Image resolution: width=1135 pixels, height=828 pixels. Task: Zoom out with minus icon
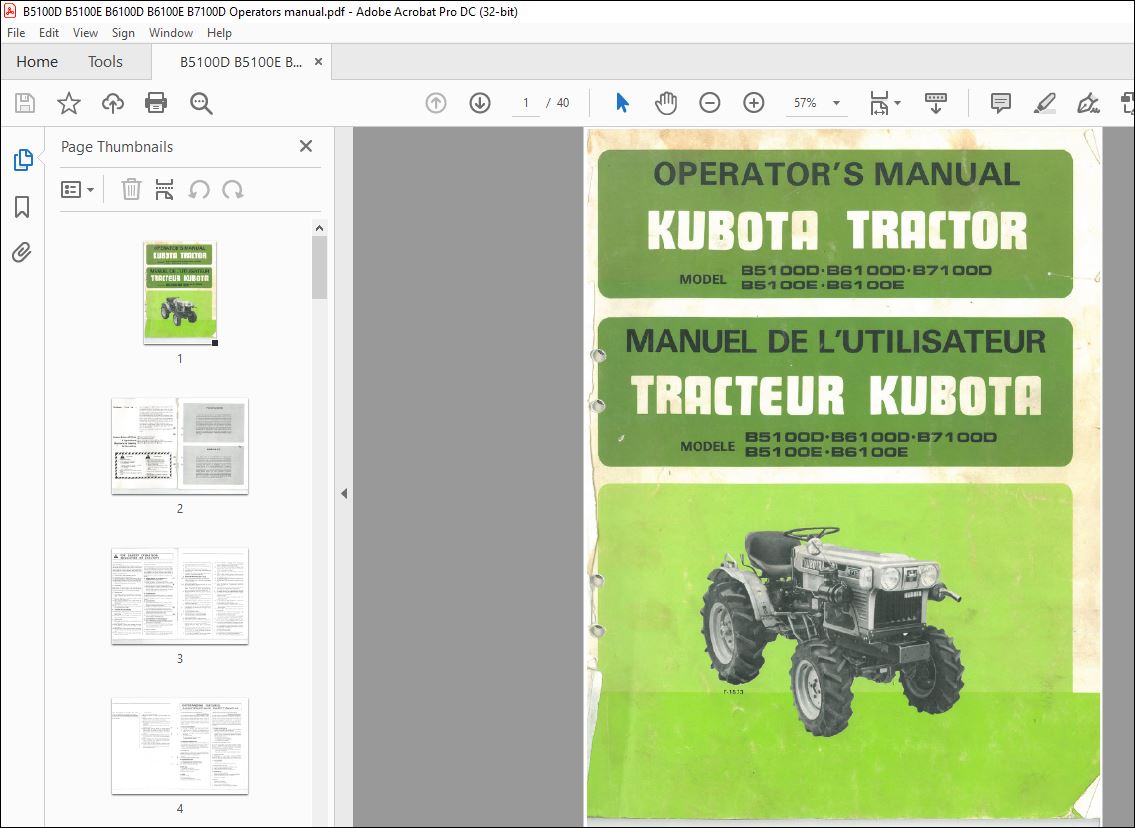[x=709, y=104]
